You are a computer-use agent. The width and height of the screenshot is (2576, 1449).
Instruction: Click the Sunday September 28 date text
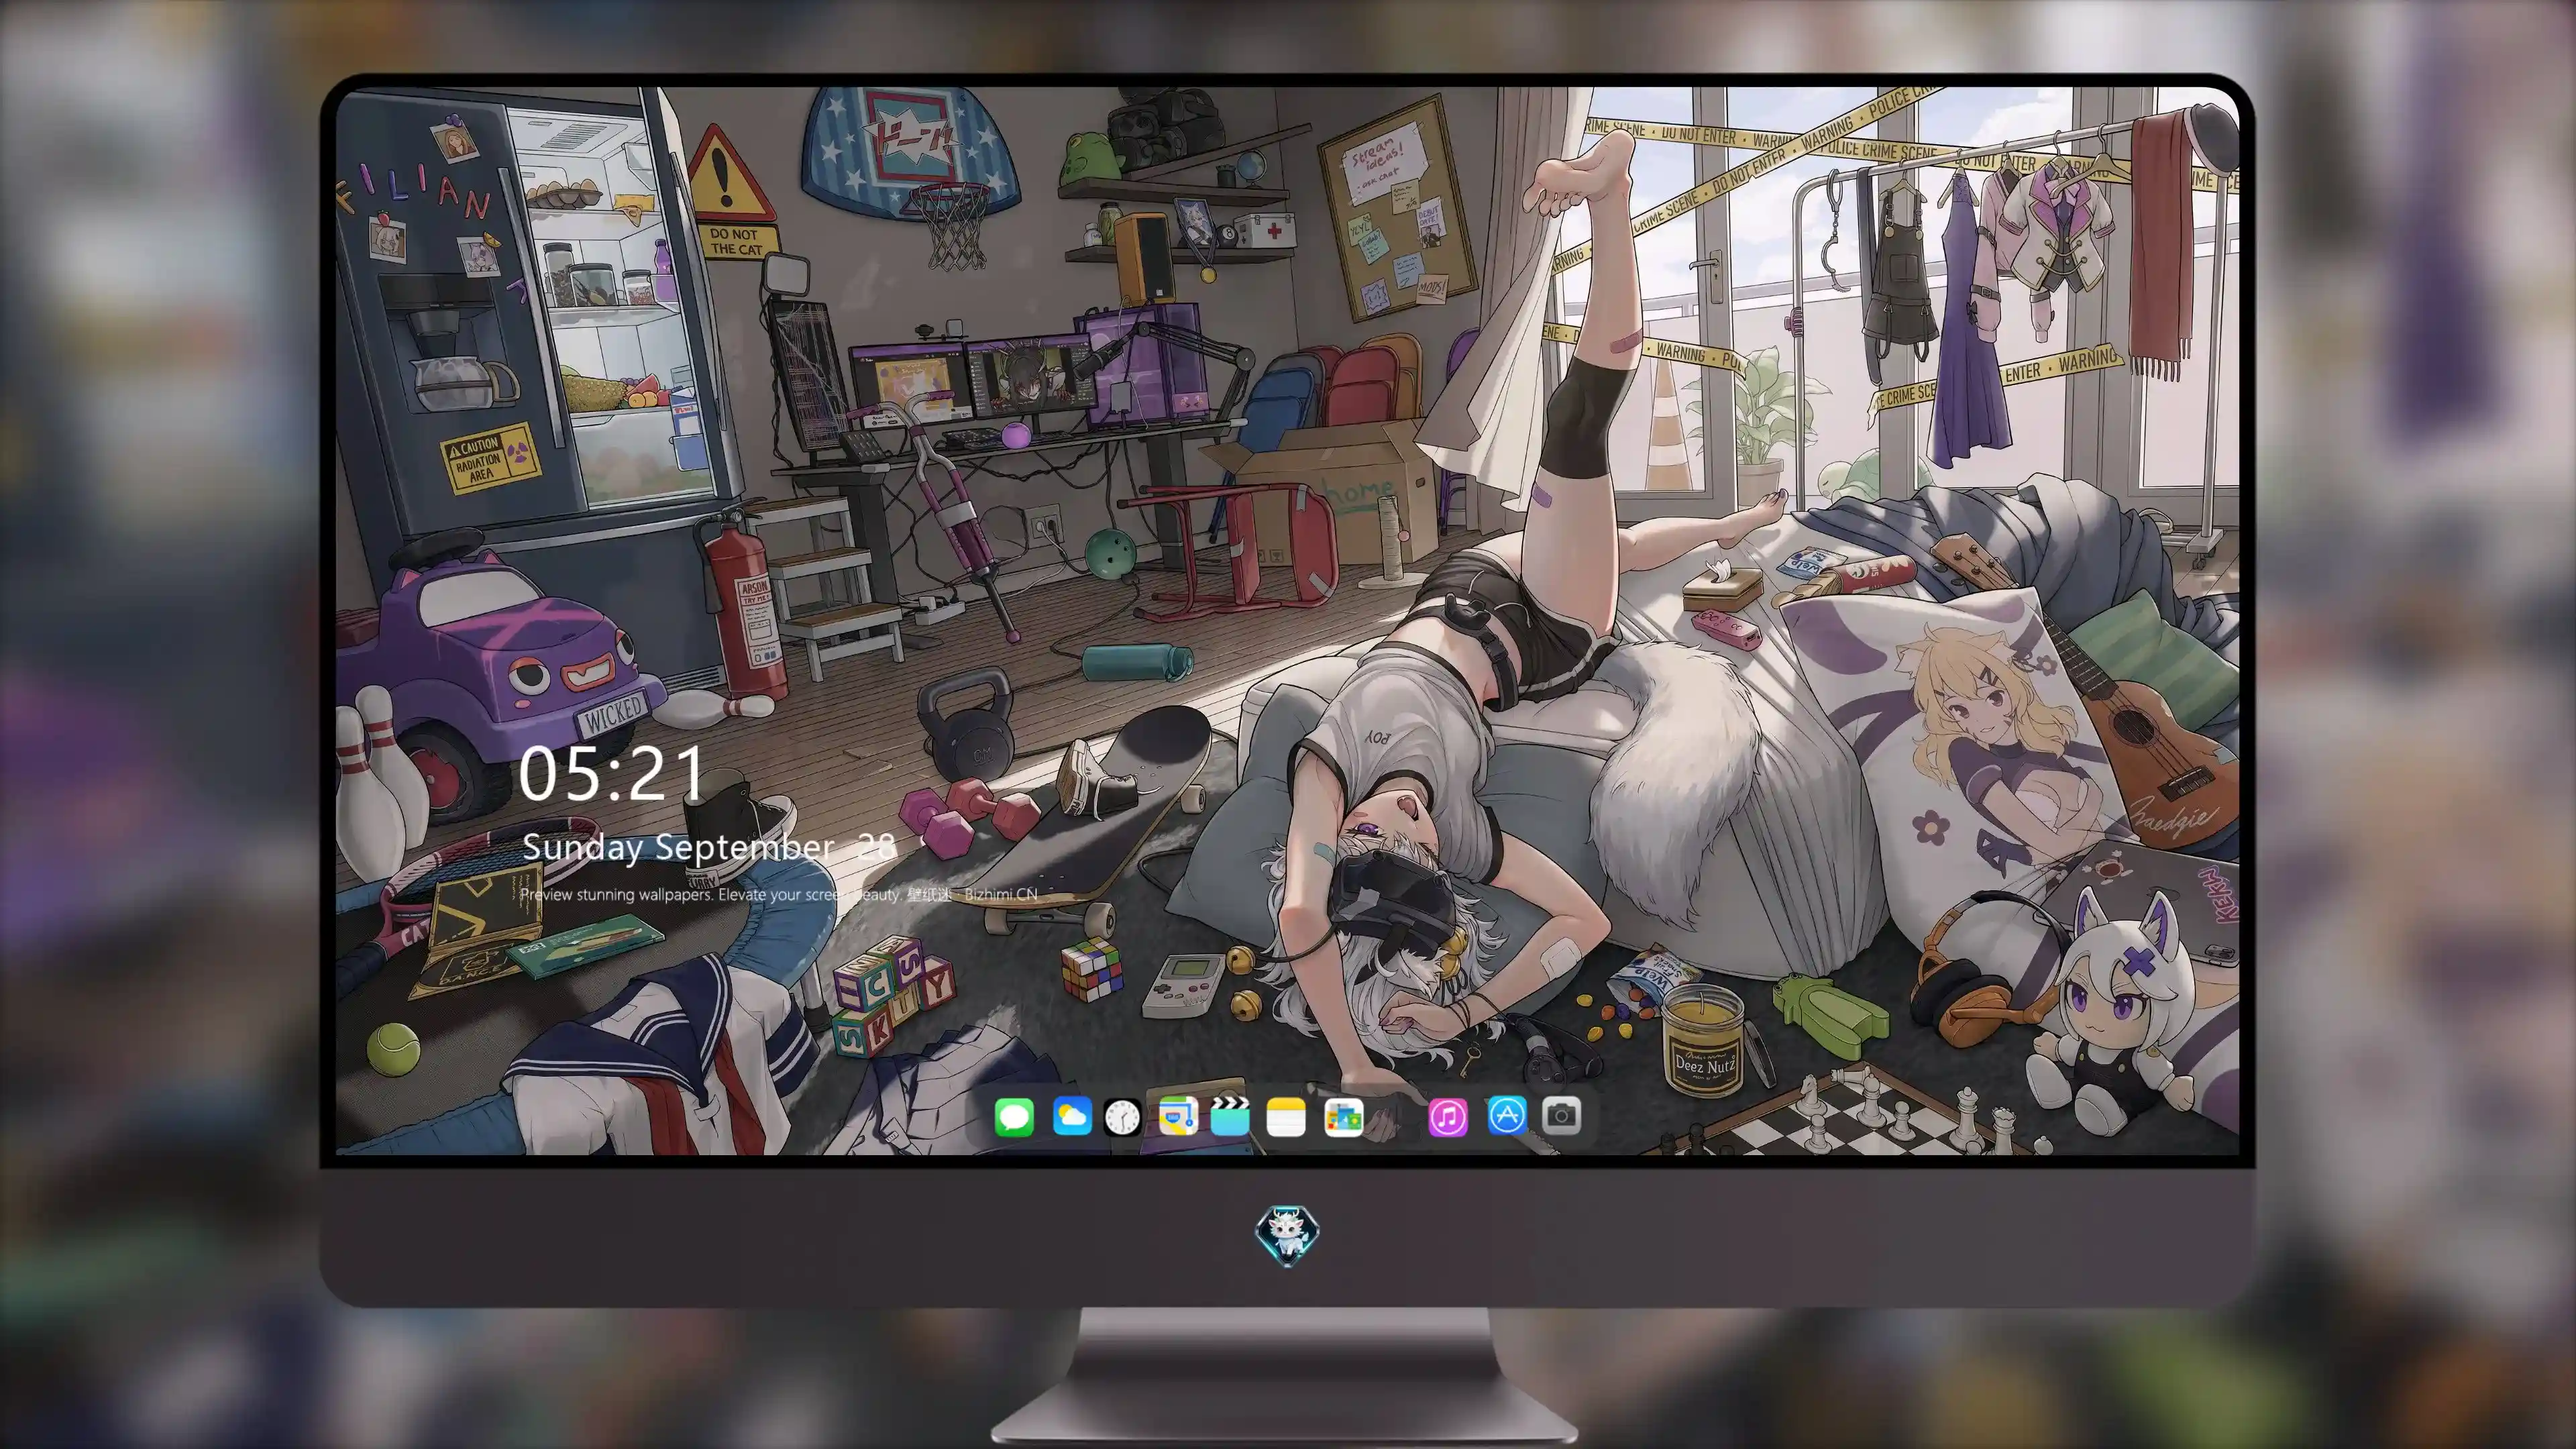(x=709, y=847)
